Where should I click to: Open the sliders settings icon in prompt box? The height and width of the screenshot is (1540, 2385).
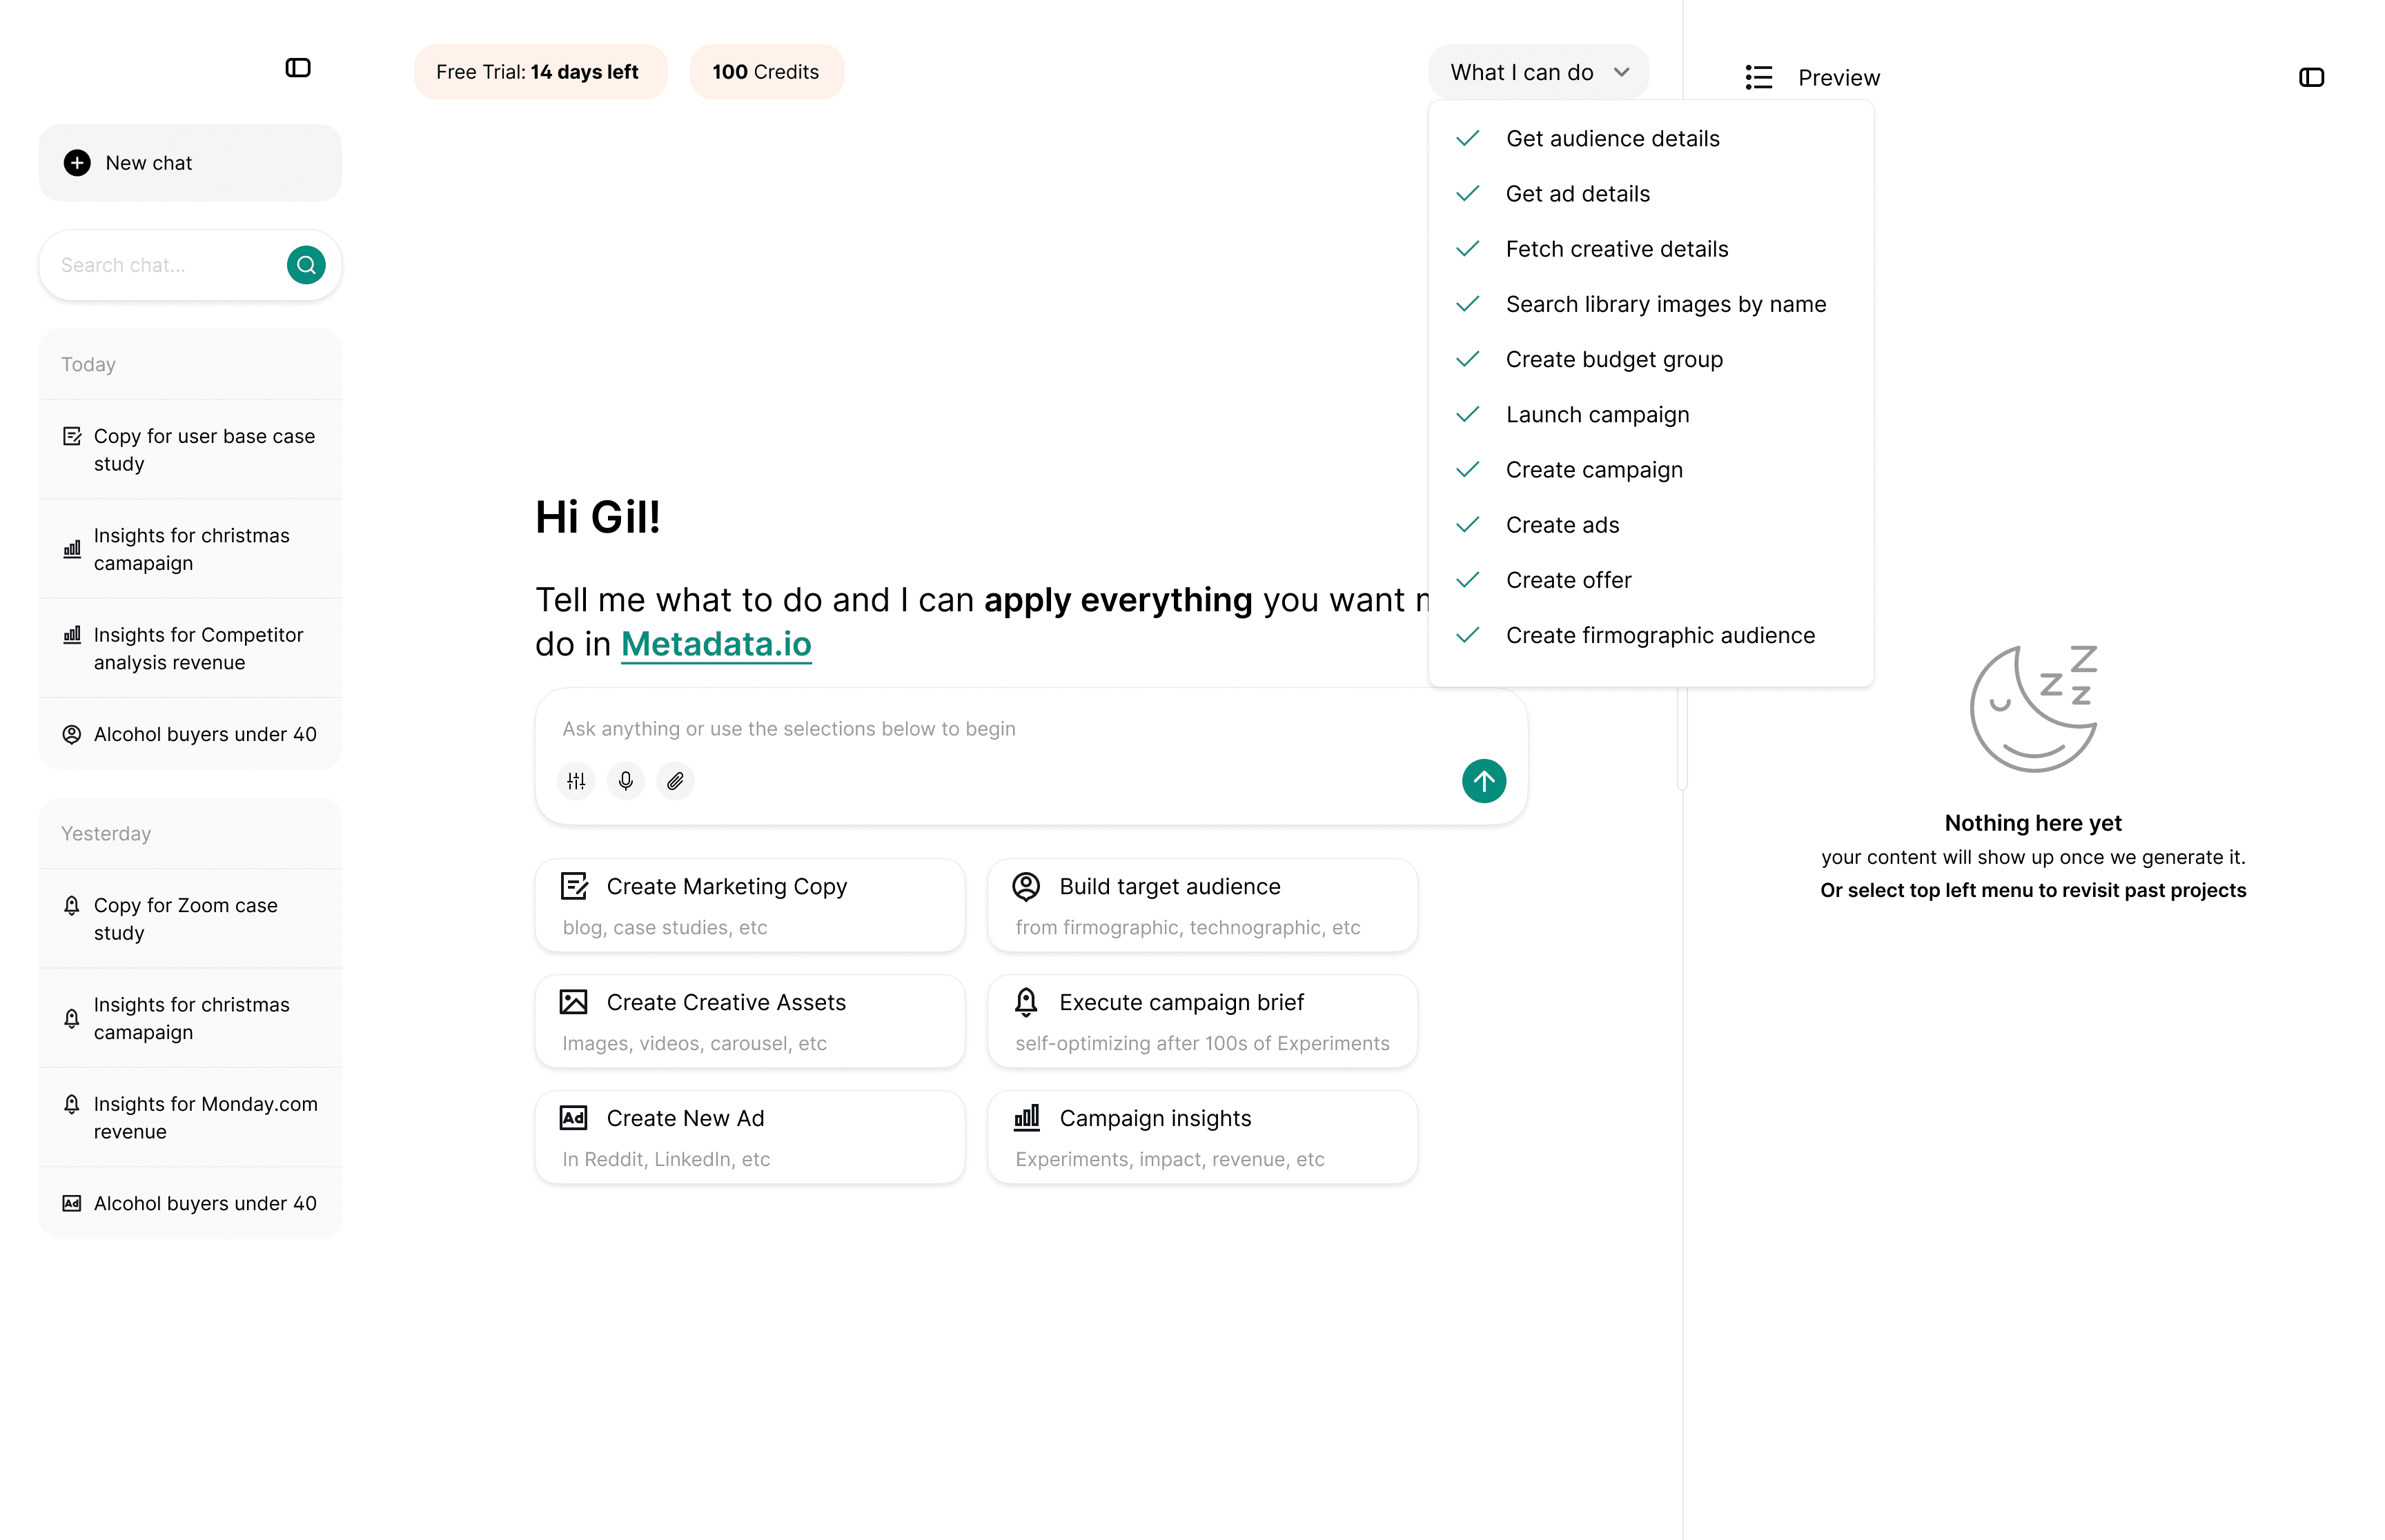[x=576, y=781]
